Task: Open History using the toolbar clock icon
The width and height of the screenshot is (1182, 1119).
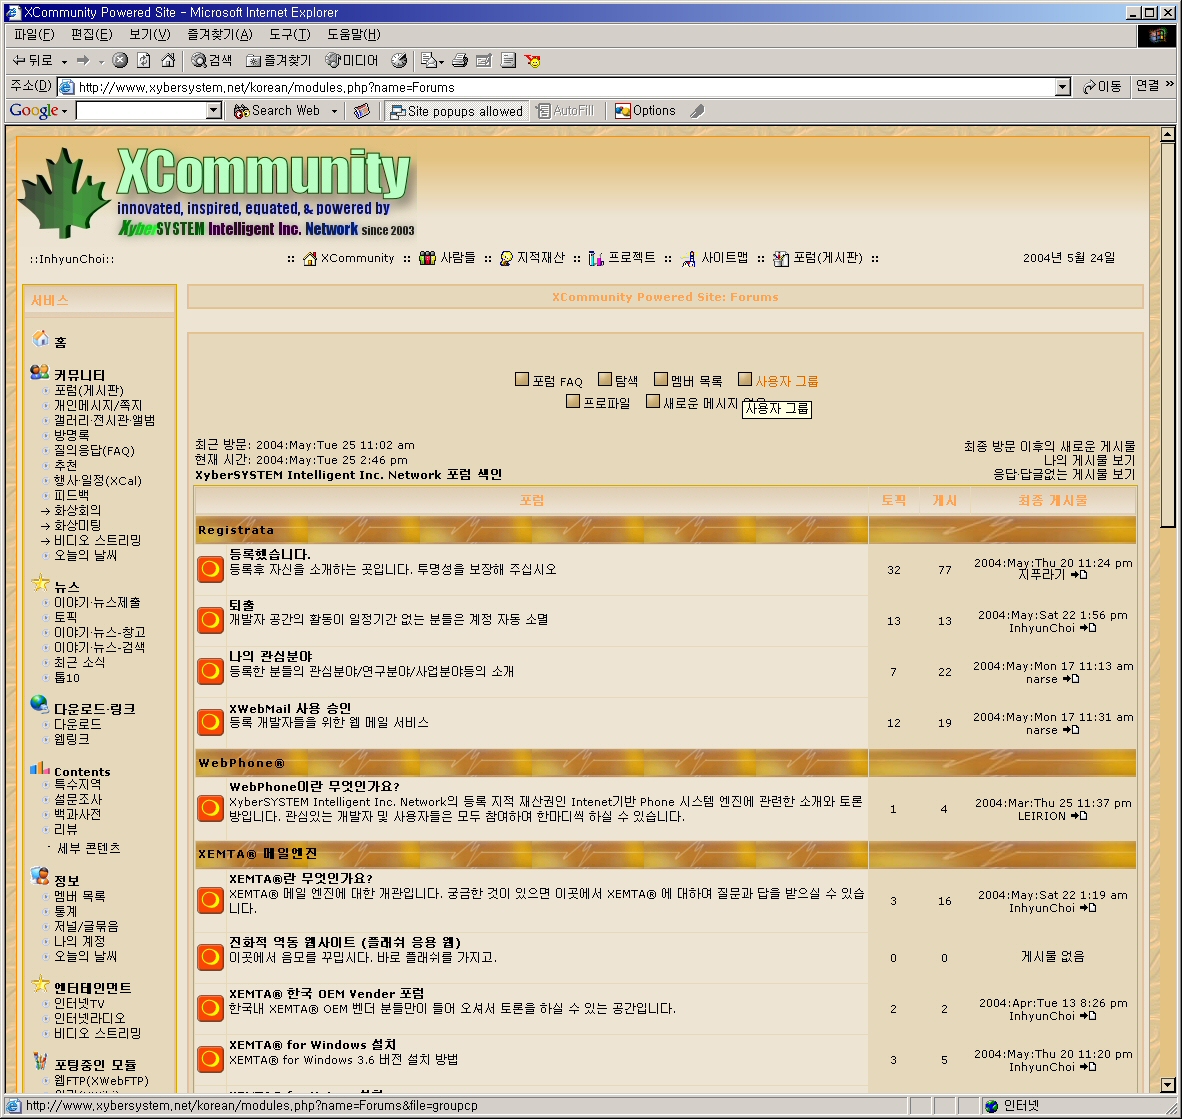Action: [399, 61]
